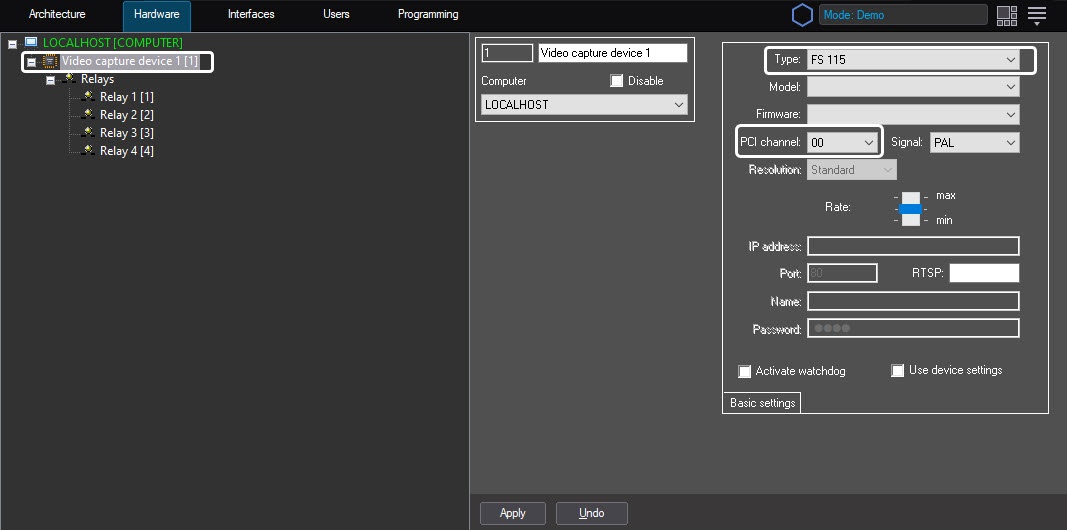Click the LOCALHOST computer icon in tree
Viewport: 1067px width, 530px height.
31,43
